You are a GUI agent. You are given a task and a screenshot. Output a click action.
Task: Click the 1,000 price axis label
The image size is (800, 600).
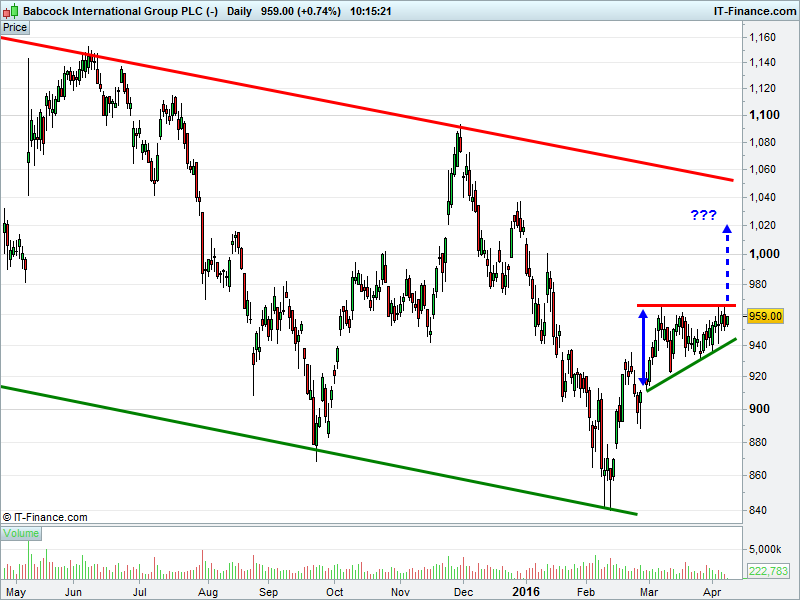pyautogui.click(x=764, y=254)
